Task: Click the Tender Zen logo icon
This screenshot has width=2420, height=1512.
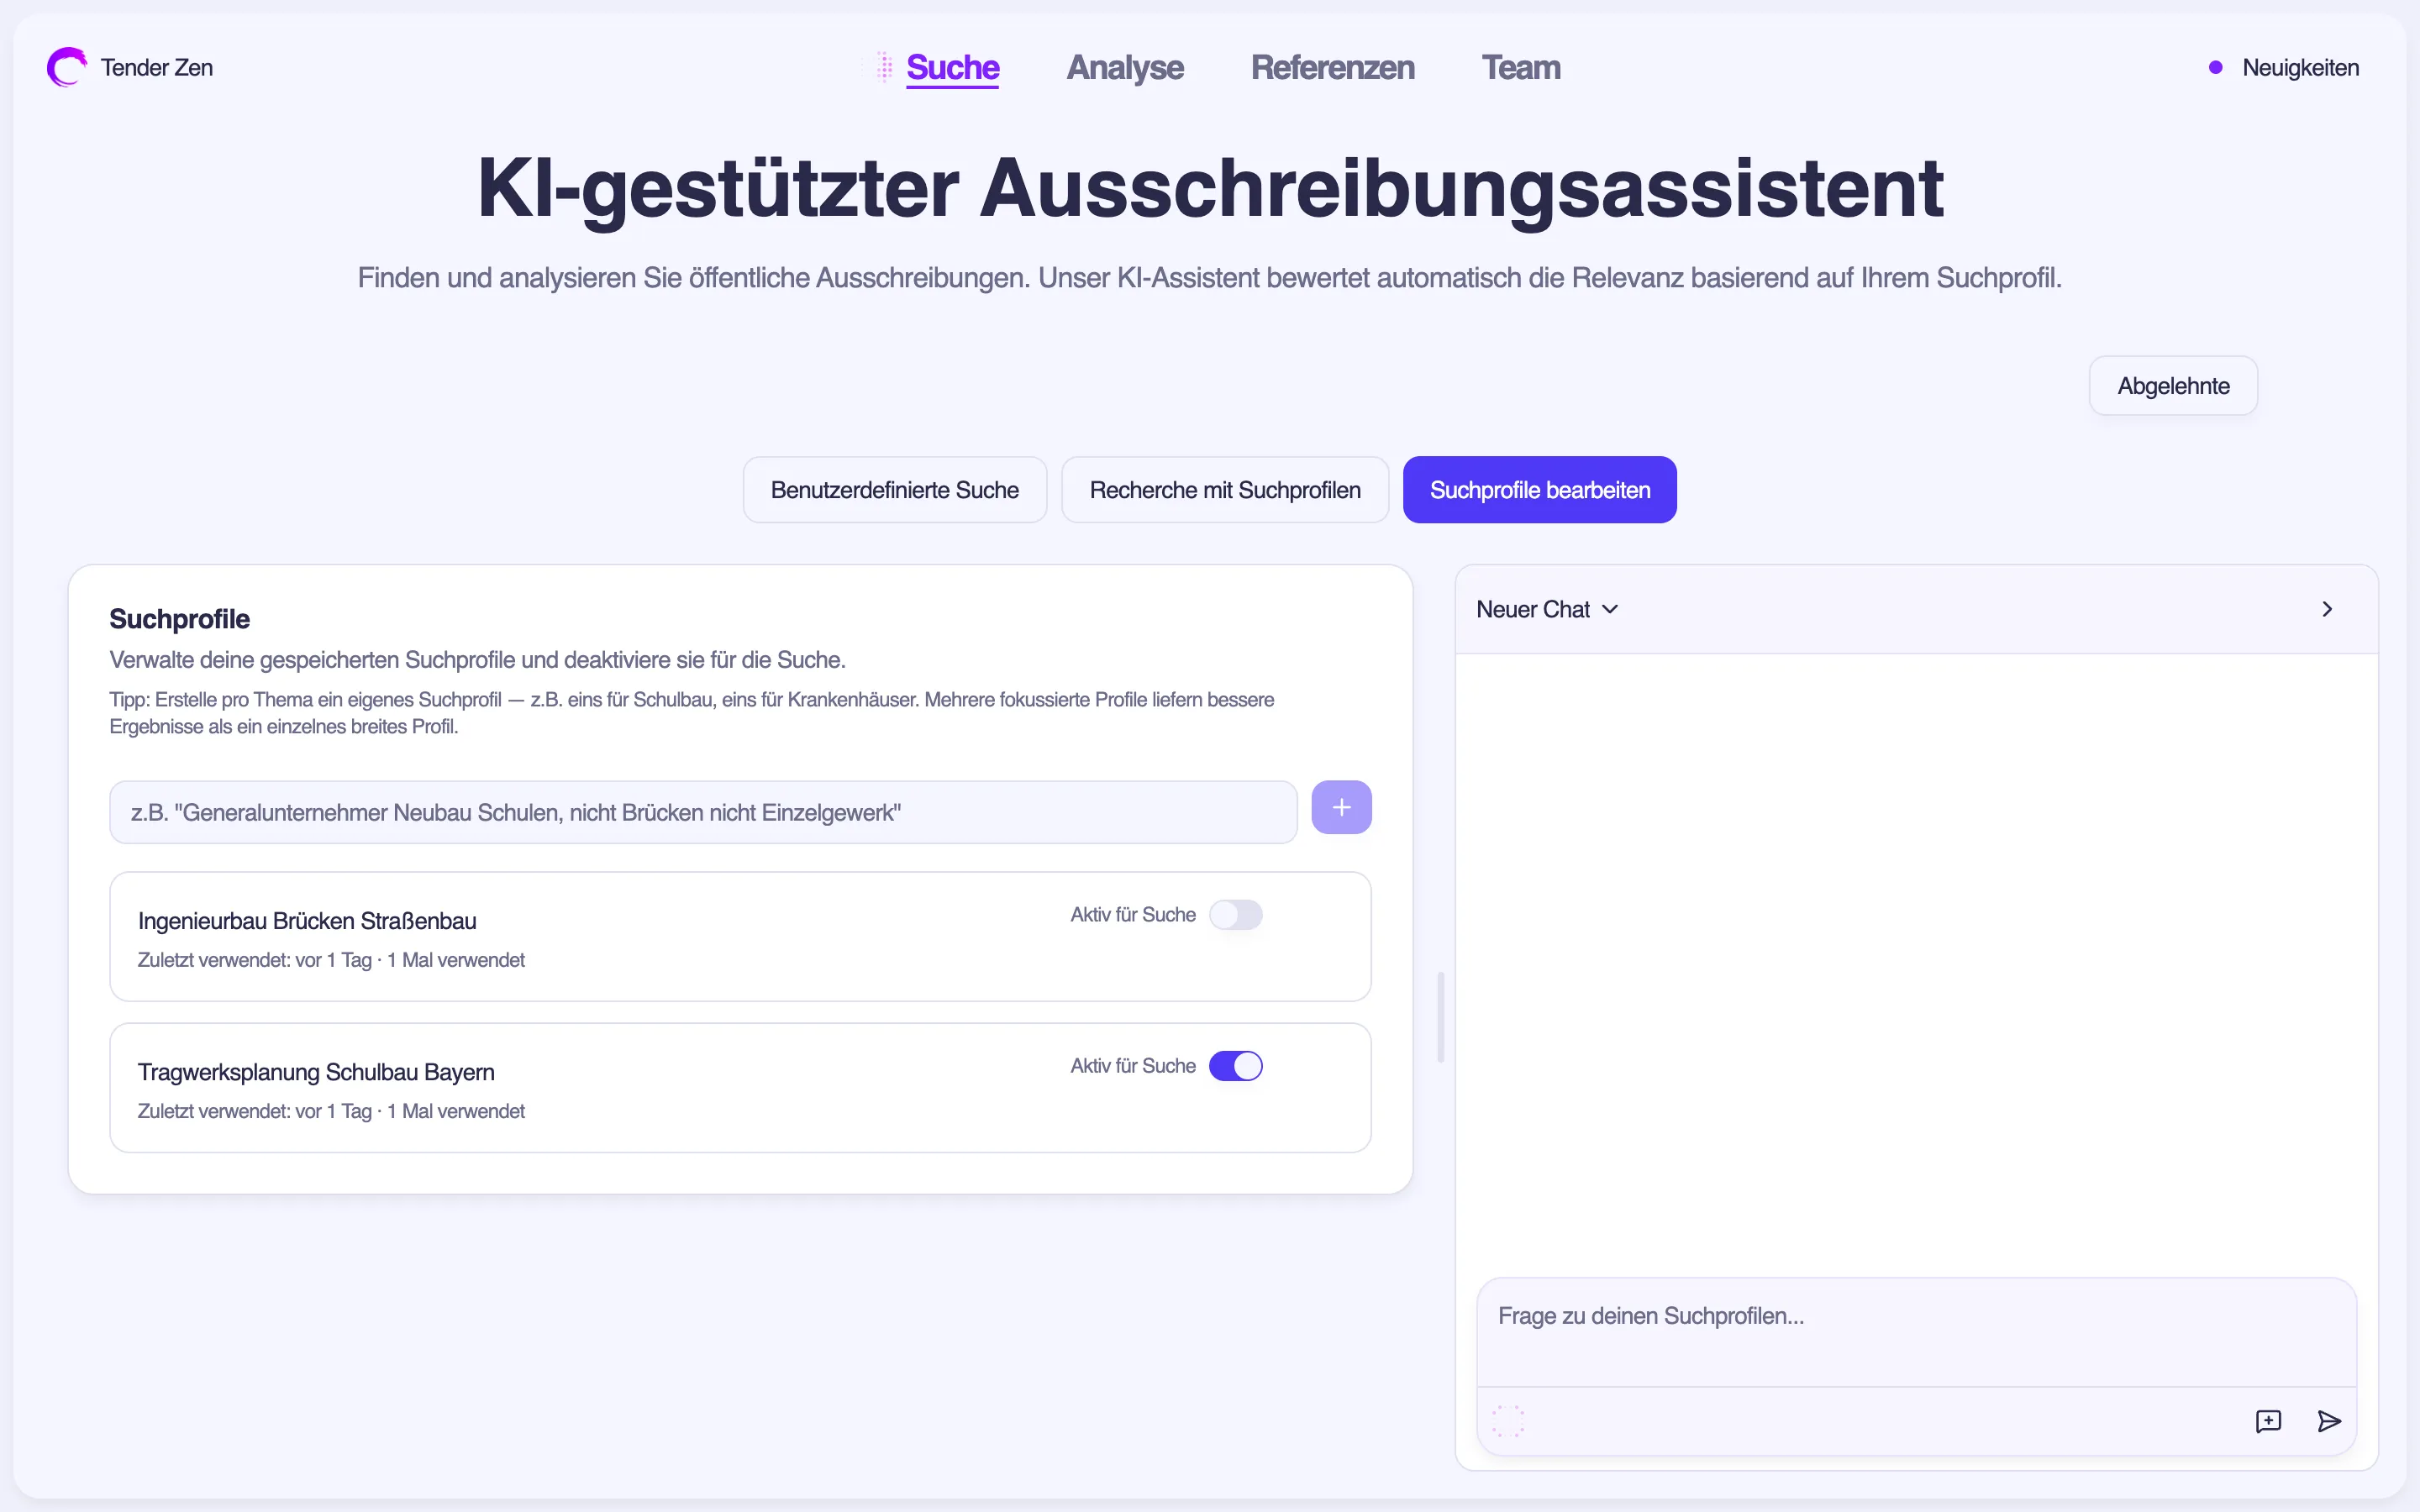Action: [x=65, y=67]
